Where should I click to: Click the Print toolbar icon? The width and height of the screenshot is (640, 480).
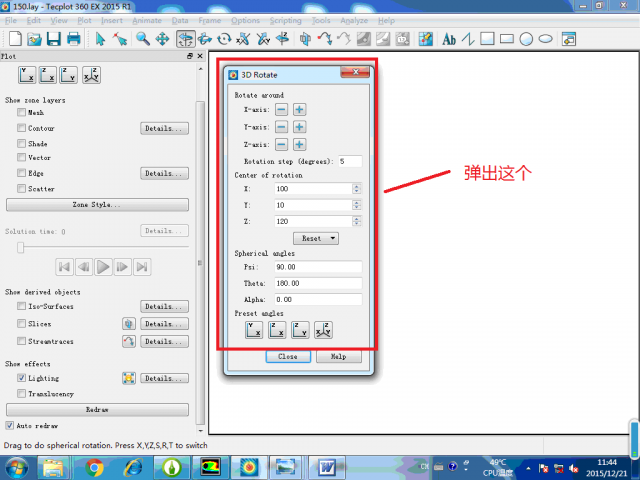[x=75, y=39]
